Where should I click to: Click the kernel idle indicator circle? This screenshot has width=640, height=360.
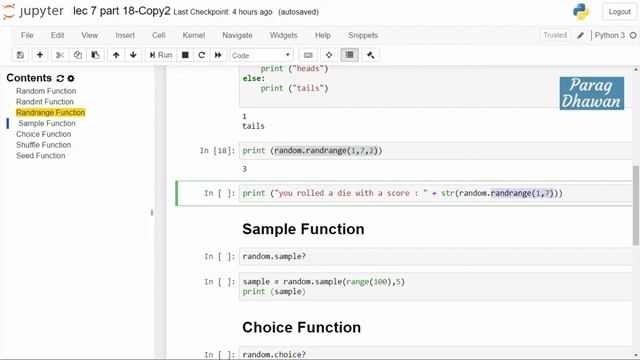[x=633, y=36]
